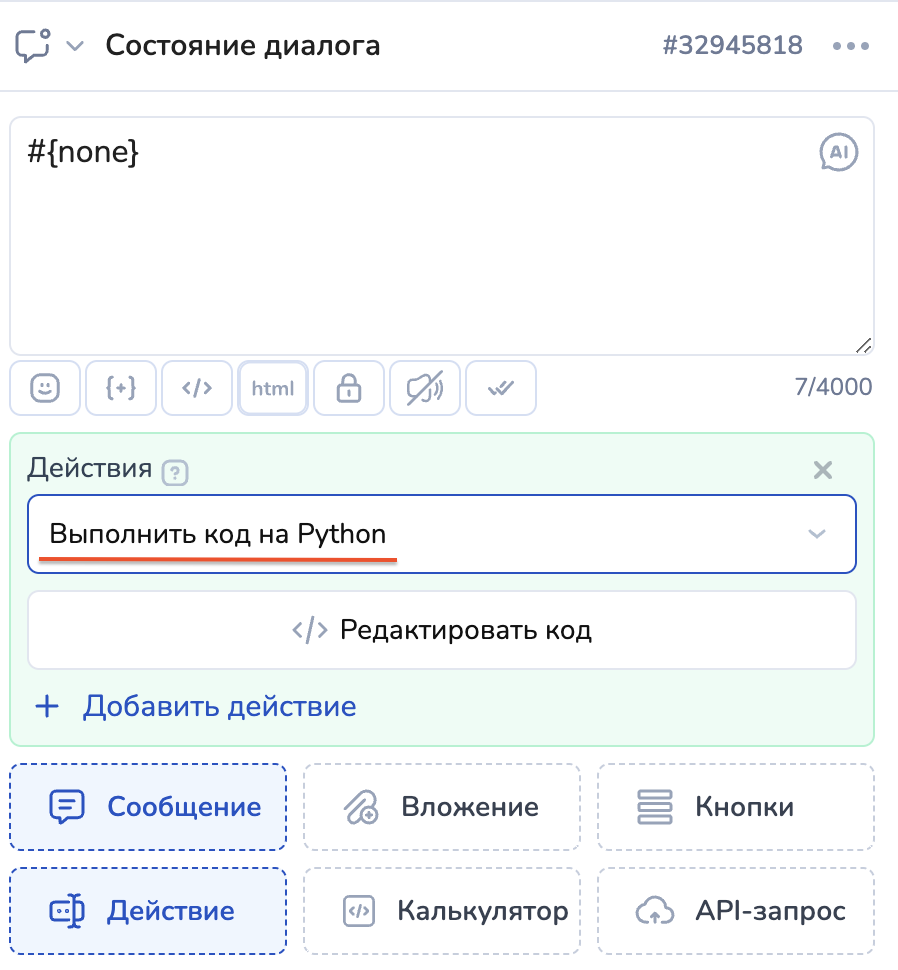Remove the Действия block with the X
This screenshot has width=898, height=970.
point(822,470)
